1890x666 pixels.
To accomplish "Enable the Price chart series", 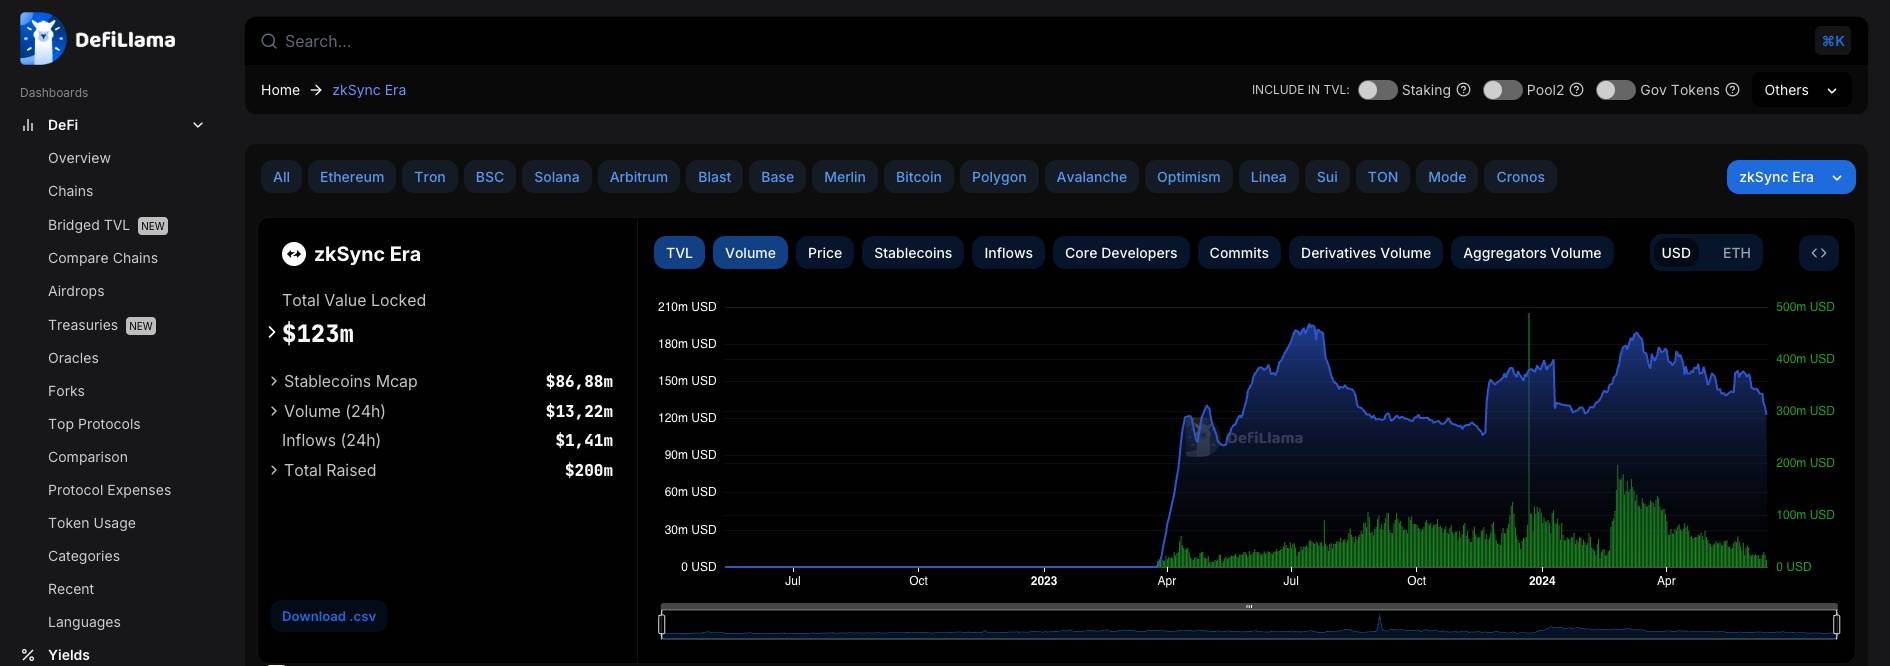I will (825, 253).
